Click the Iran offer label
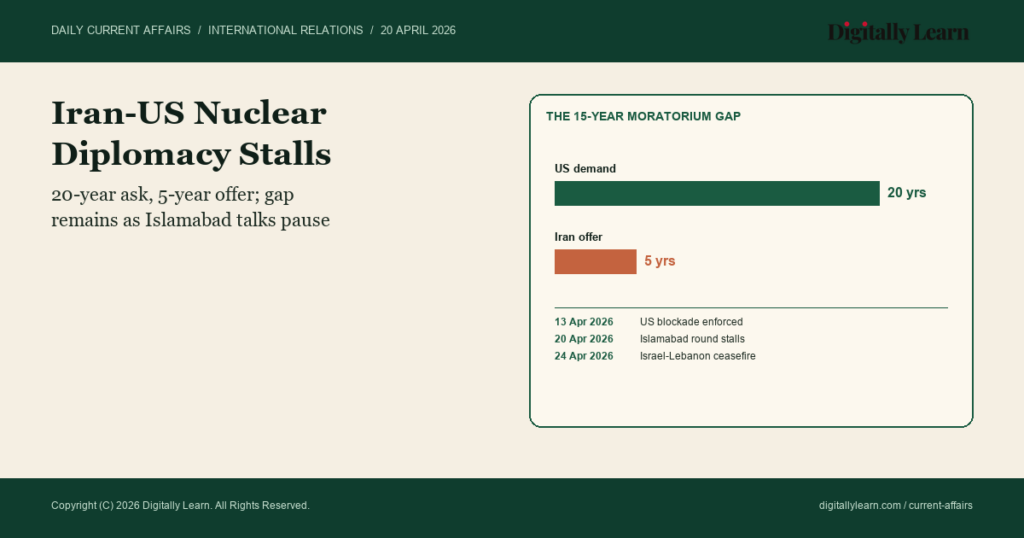This screenshot has height=538, width=1024. tap(579, 237)
